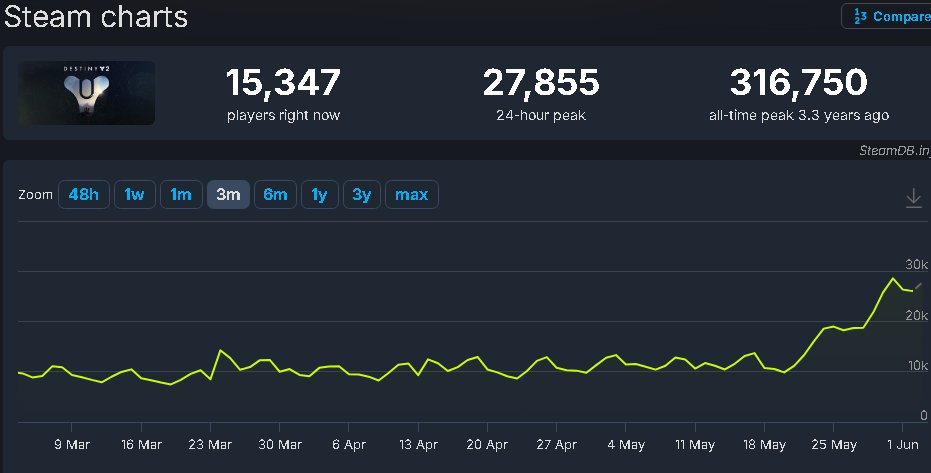Click the 20 Apr axis label
The image size is (931, 473).
pyautogui.click(x=487, y=445)
